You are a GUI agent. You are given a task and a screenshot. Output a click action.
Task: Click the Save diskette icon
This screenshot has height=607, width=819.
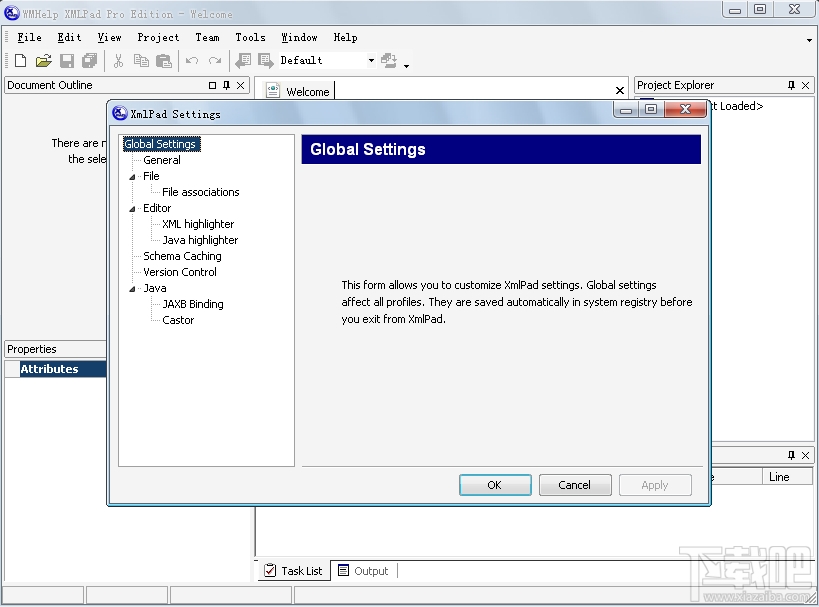67,61
